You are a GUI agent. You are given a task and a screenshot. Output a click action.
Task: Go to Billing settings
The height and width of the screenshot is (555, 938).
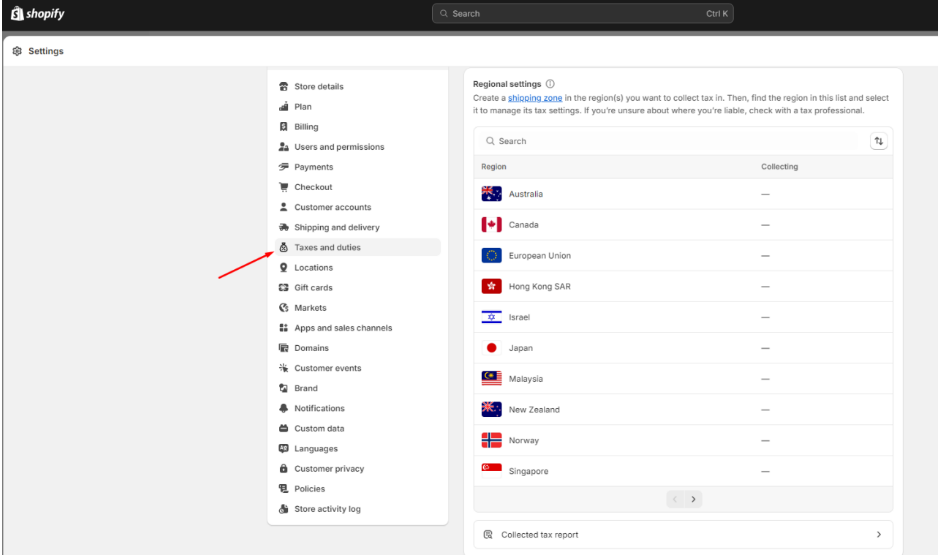(x=358, y=127)
